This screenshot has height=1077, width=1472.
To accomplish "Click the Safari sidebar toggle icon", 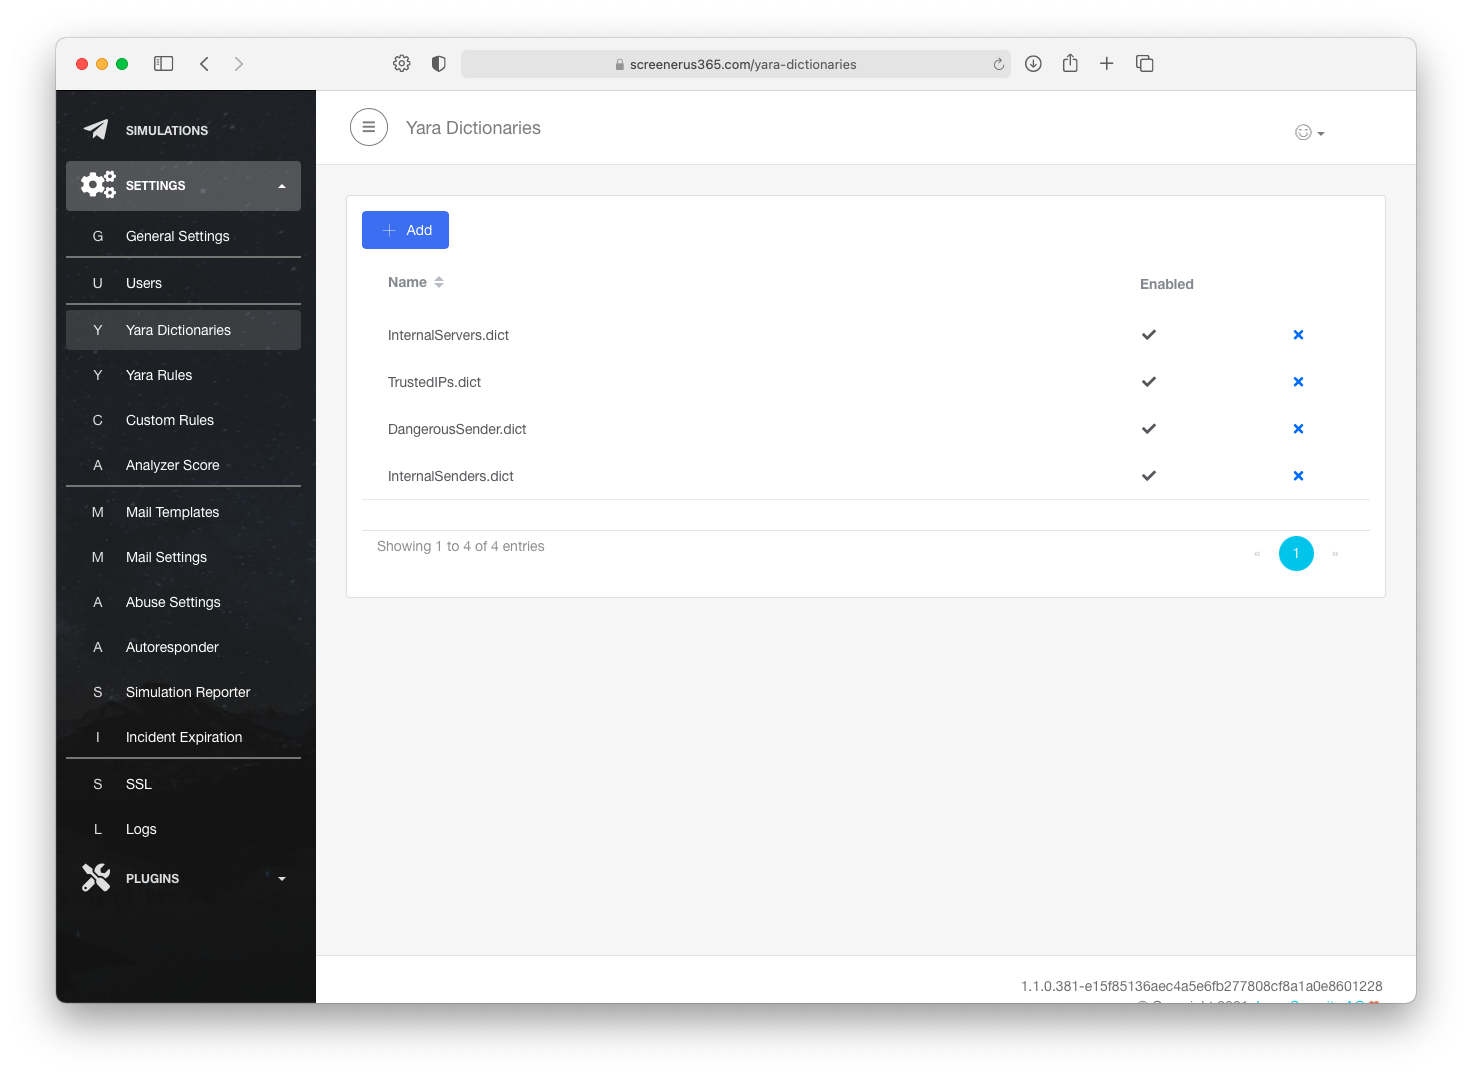I will point(164,64).
